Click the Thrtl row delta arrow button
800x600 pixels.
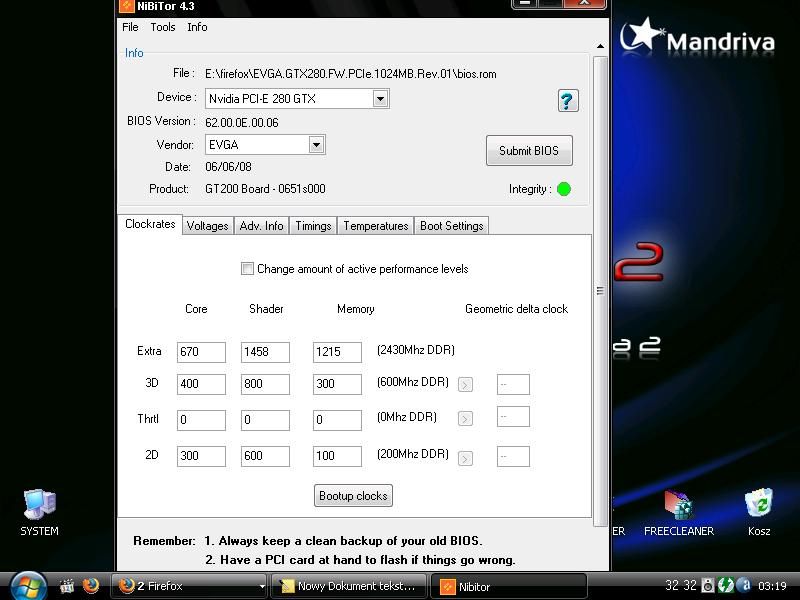pos(465,419)
